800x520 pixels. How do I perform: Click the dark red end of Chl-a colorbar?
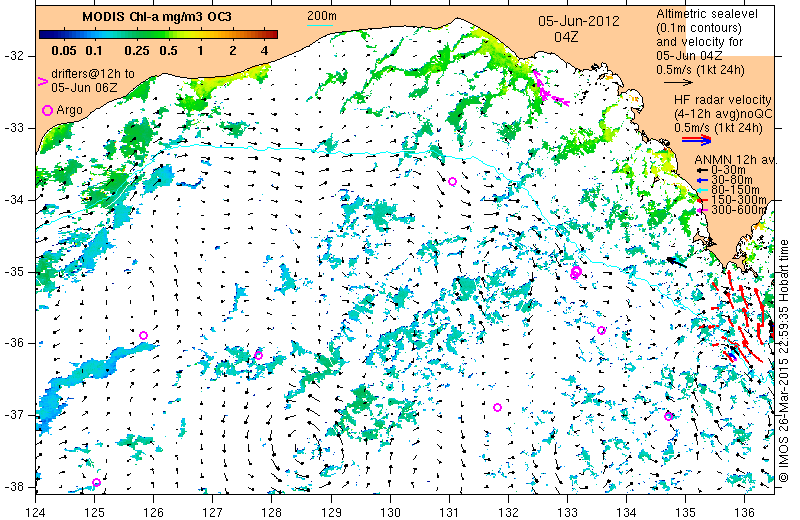tap(273, 35)
